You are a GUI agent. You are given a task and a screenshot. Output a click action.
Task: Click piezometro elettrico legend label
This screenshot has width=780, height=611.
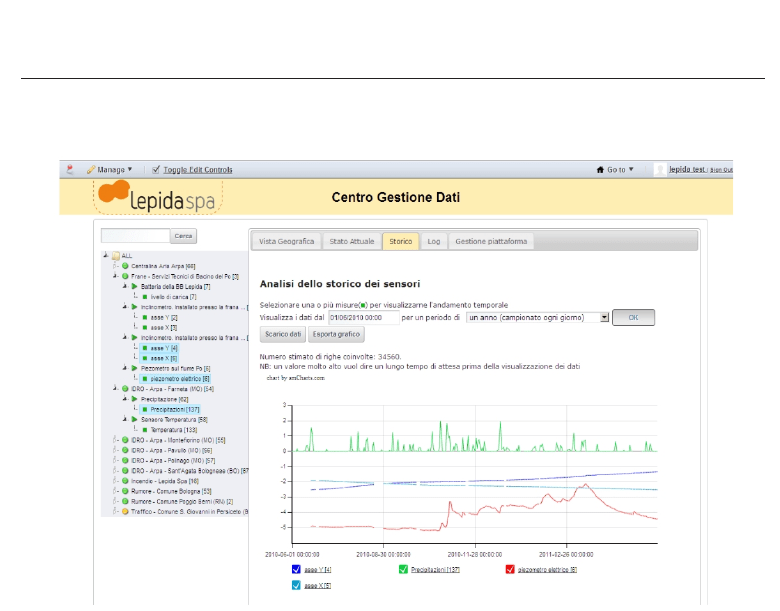[547, 570]
